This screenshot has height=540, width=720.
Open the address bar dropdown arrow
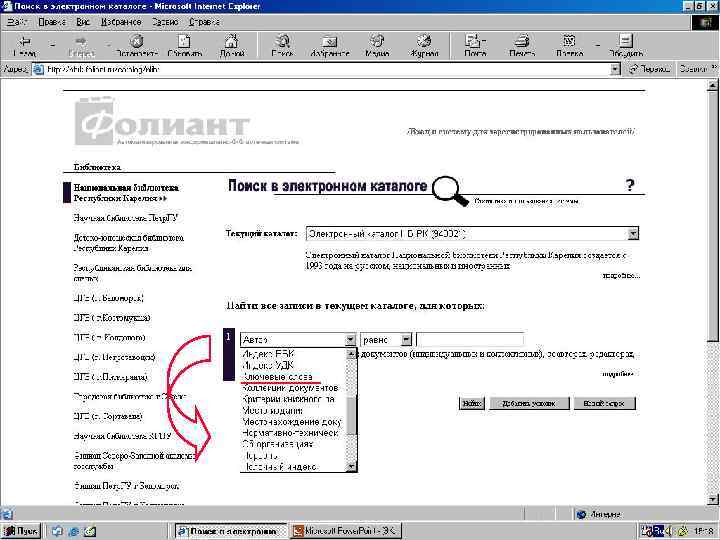click(x=615, y=69)
